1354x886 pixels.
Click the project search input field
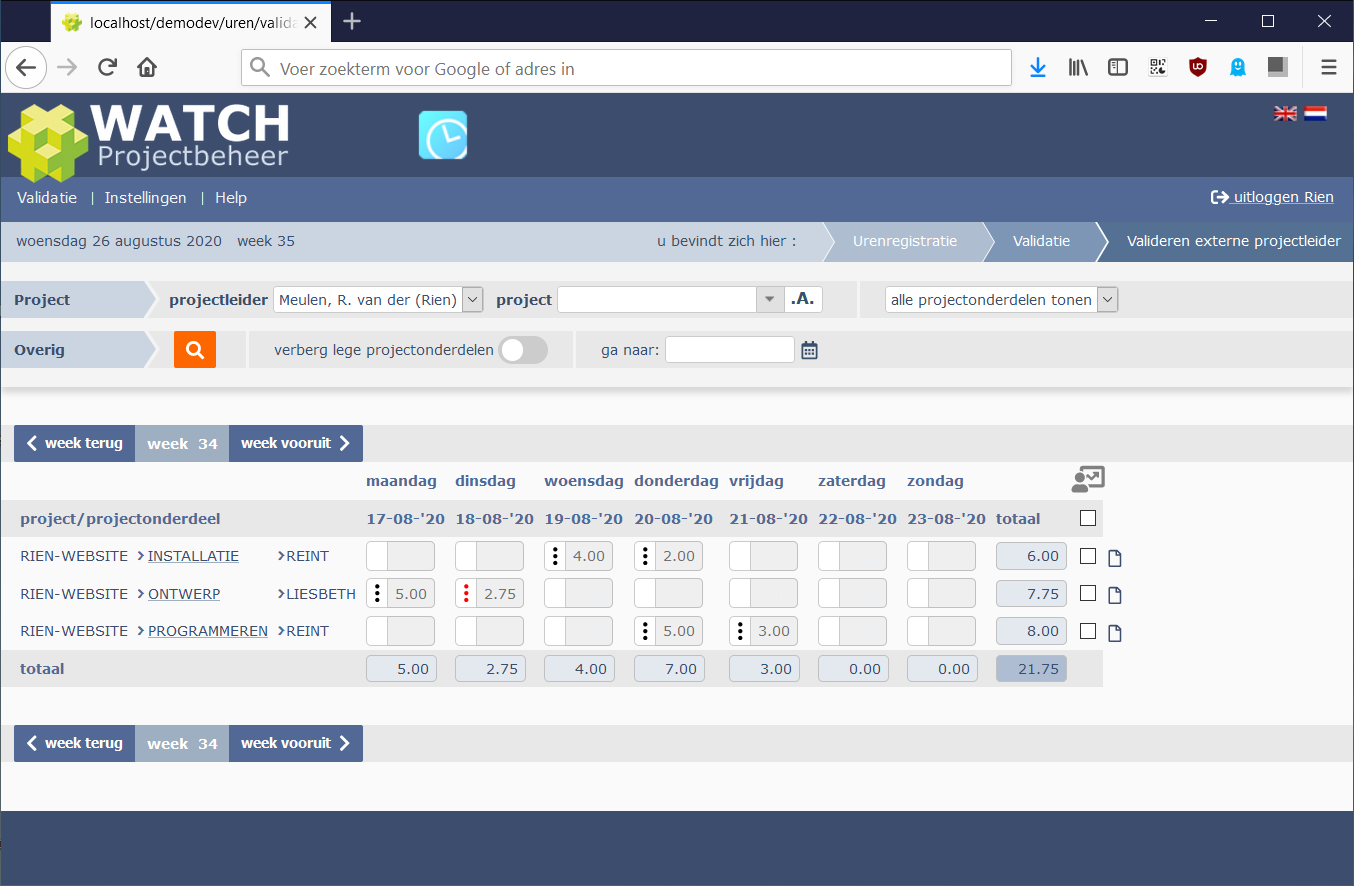[657, 300]
